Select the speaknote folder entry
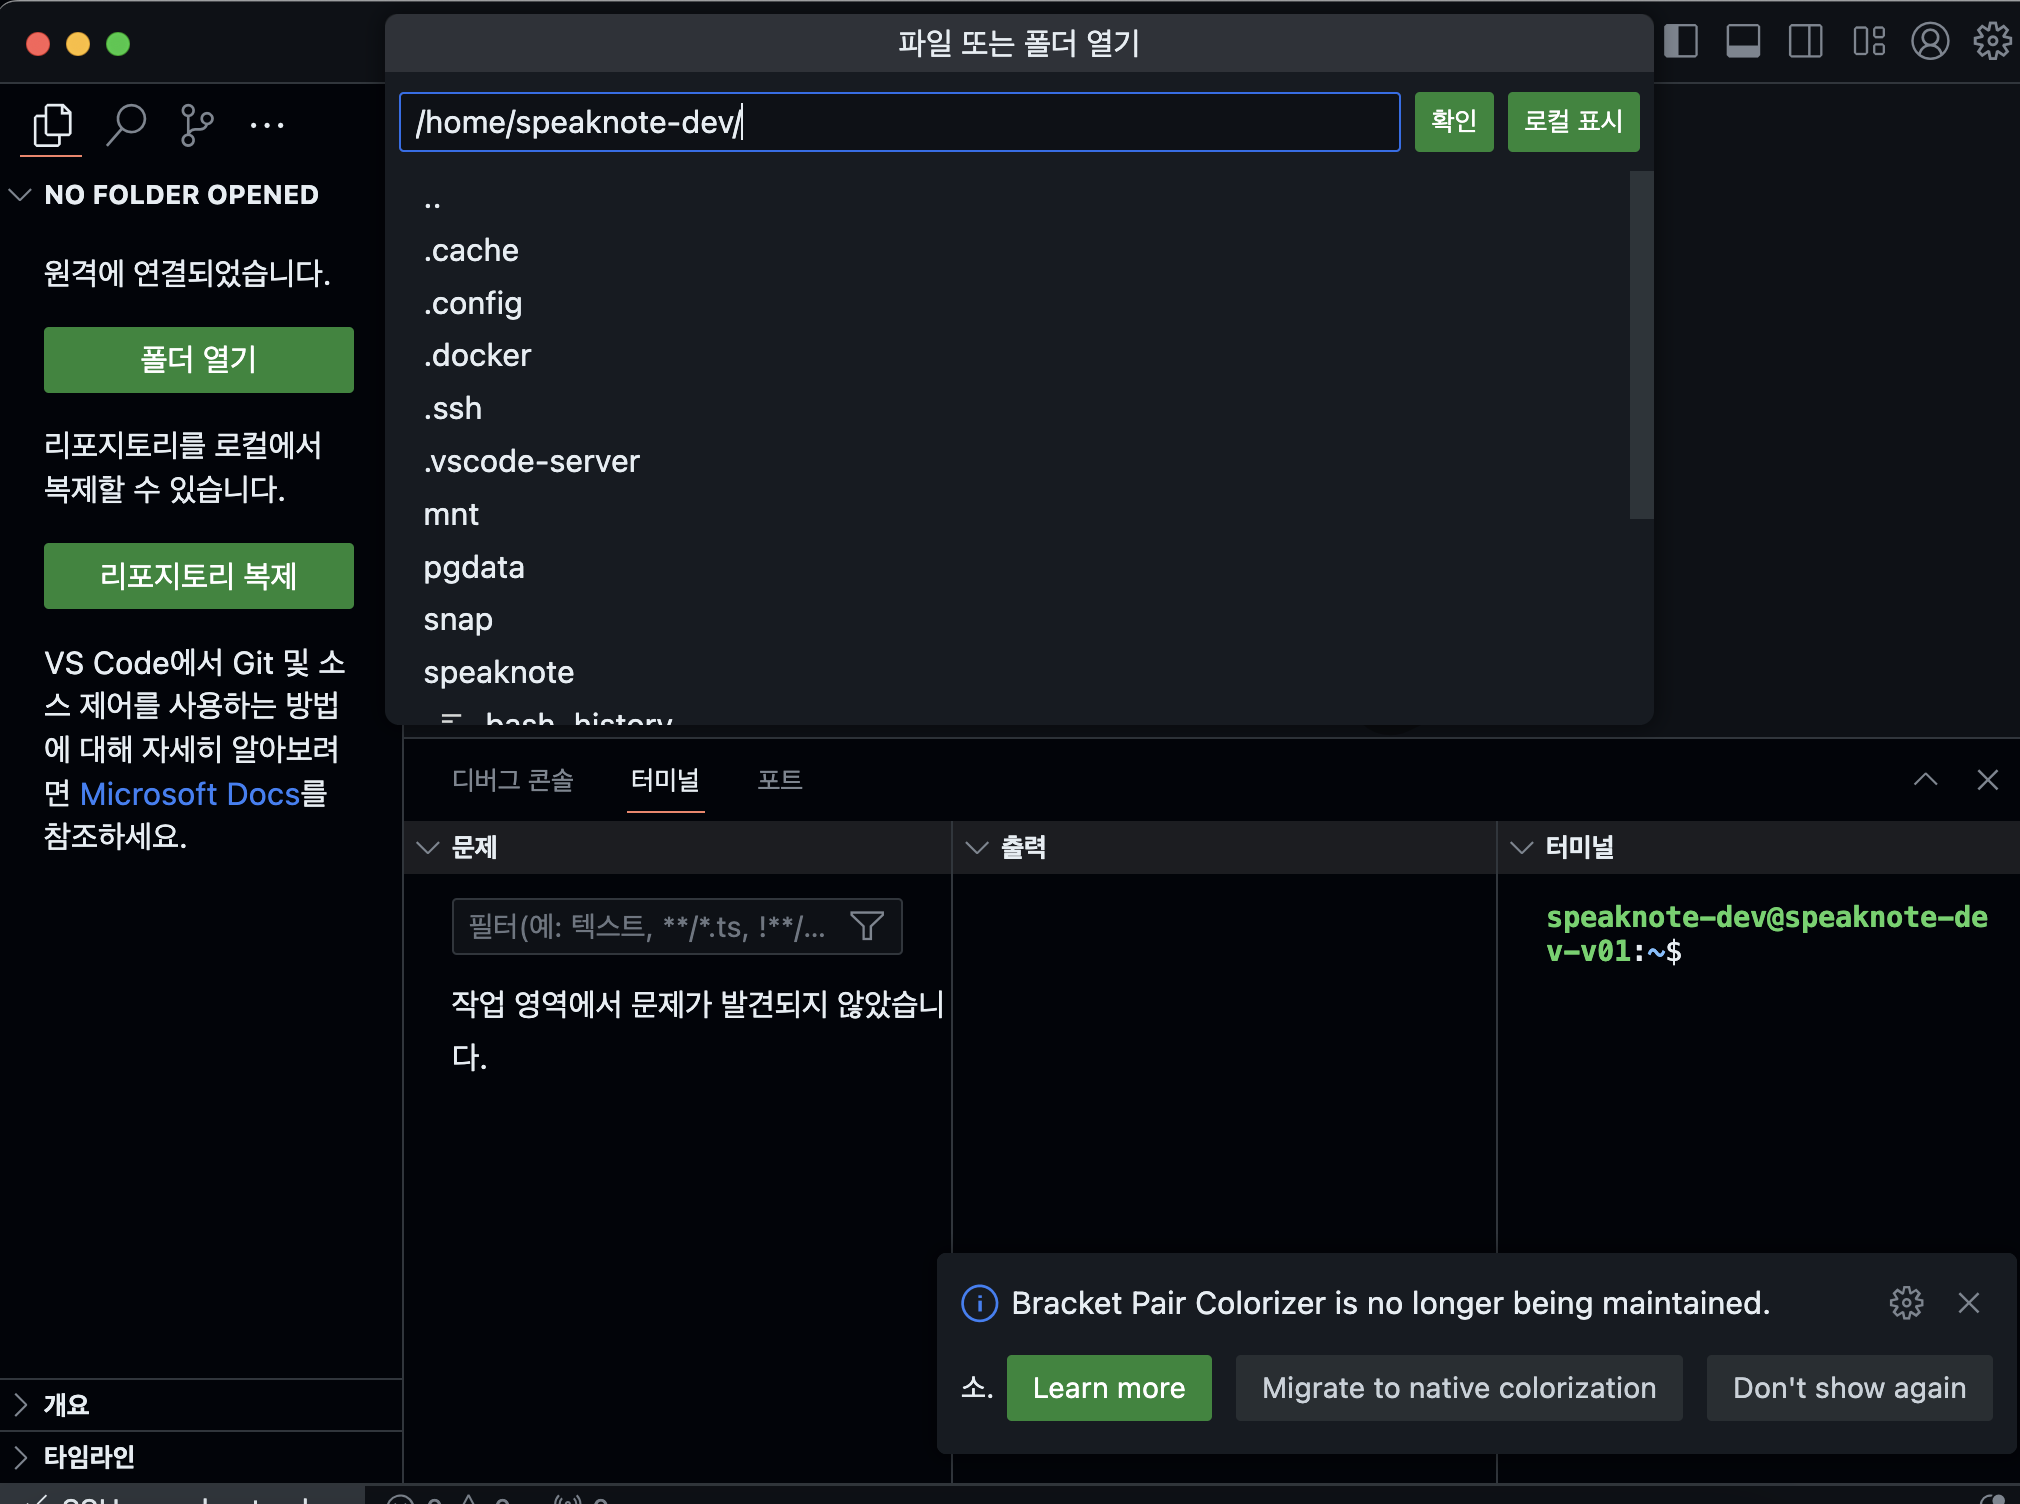 [498, 673]
